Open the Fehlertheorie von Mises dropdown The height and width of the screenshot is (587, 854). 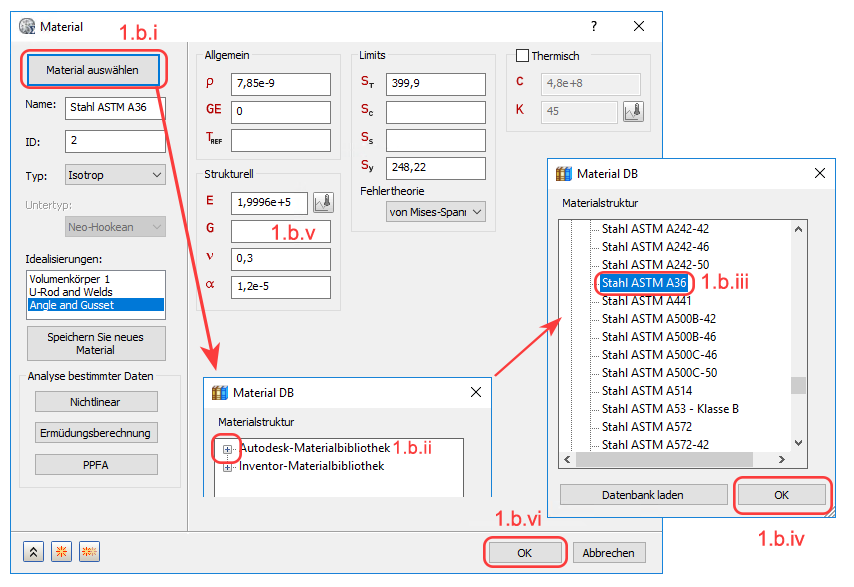point(436,212)
